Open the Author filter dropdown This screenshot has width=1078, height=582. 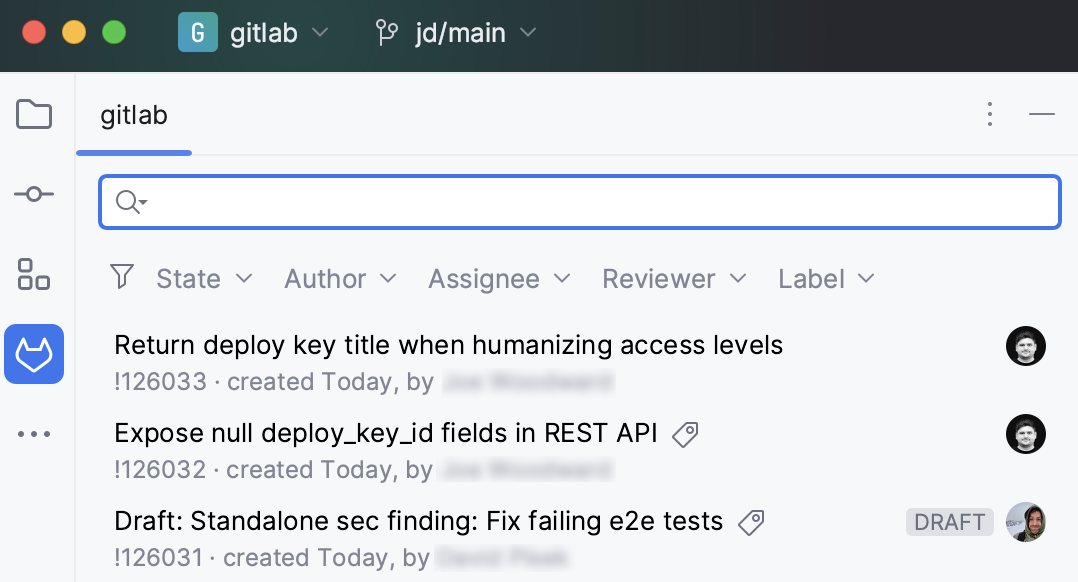340,279
